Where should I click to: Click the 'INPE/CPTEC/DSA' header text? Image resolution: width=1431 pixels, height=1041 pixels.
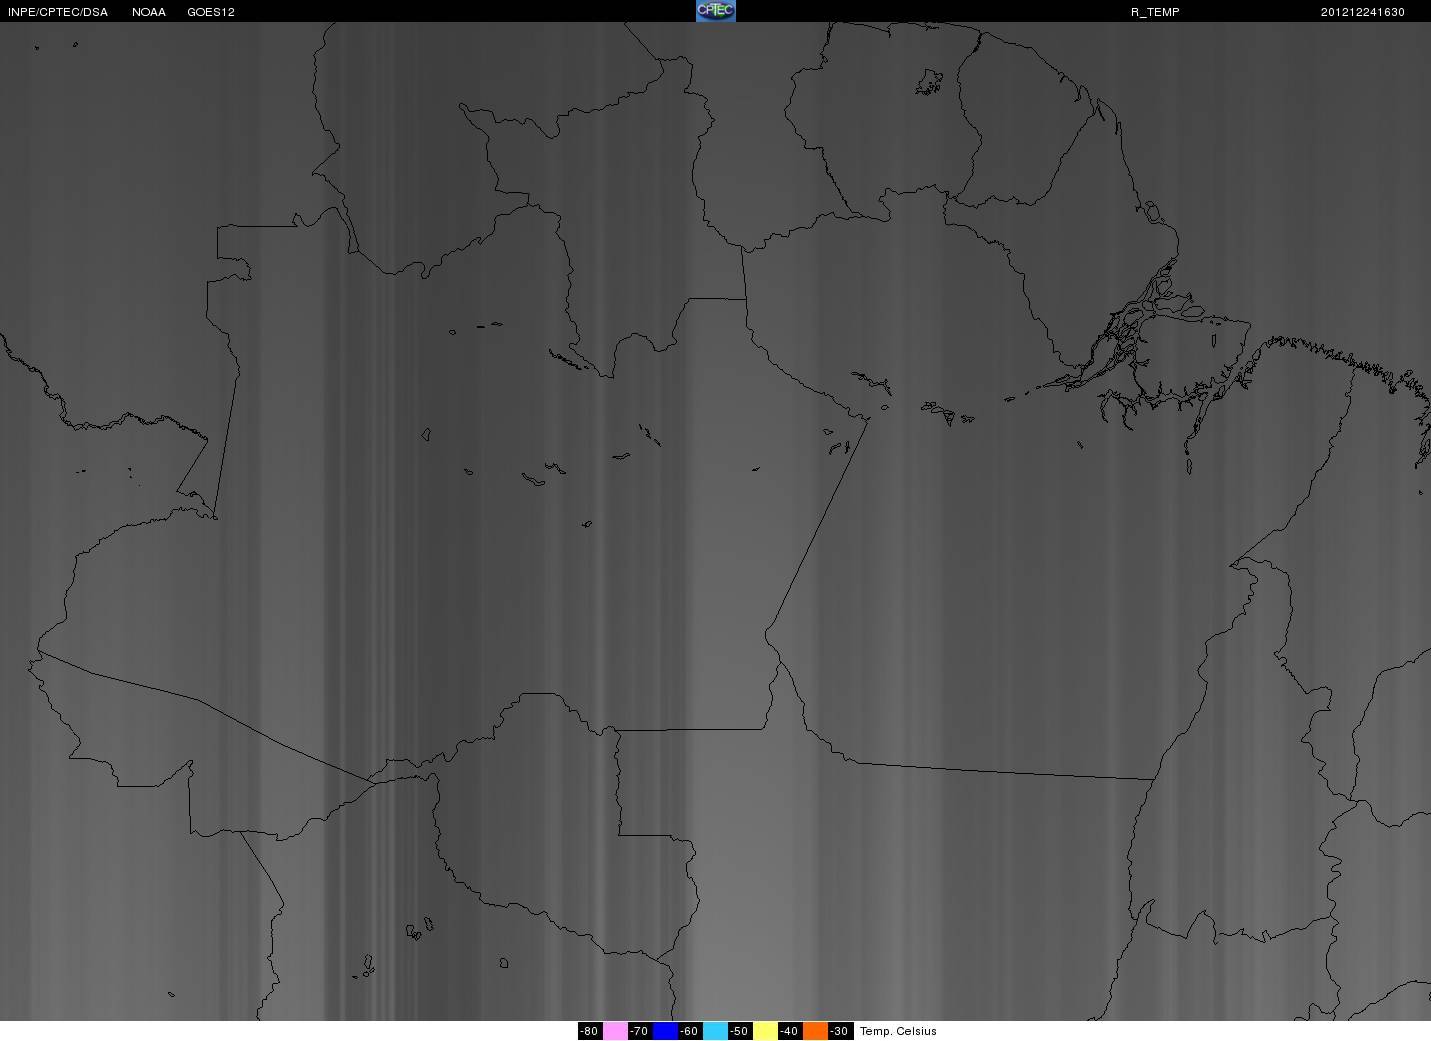[x=58, y=12]
